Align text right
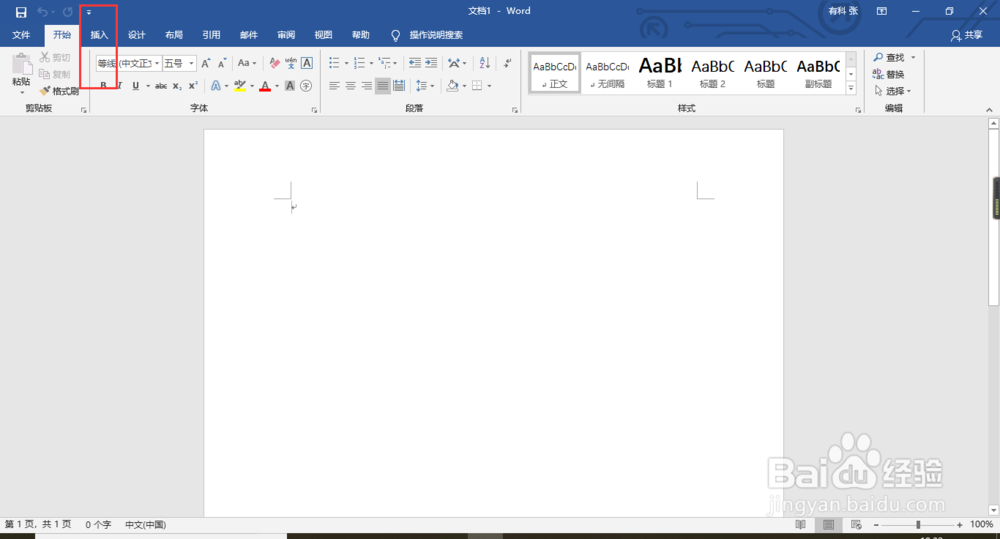 pos(366,85)
